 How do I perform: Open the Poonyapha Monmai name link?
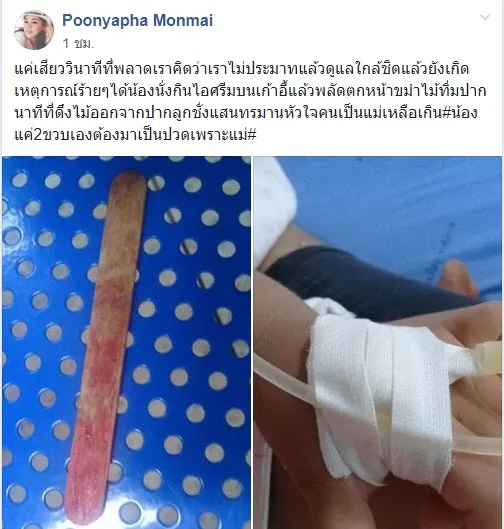point(138,20)
